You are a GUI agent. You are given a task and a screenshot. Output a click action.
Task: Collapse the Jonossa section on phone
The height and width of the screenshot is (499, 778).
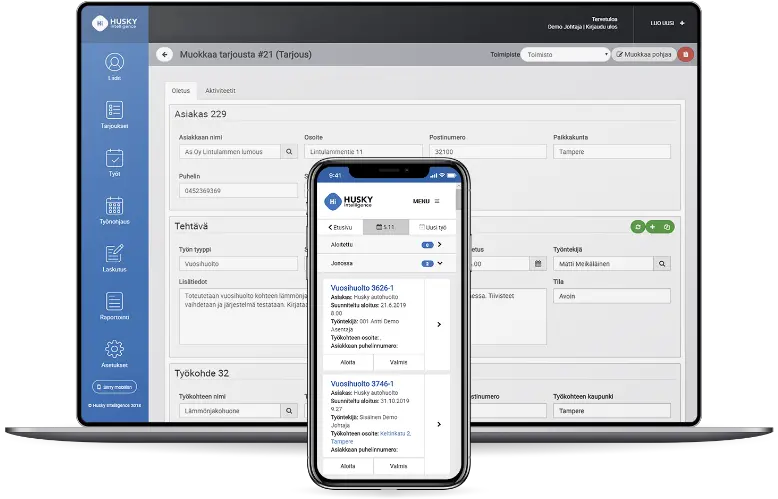tap(439, 263)
